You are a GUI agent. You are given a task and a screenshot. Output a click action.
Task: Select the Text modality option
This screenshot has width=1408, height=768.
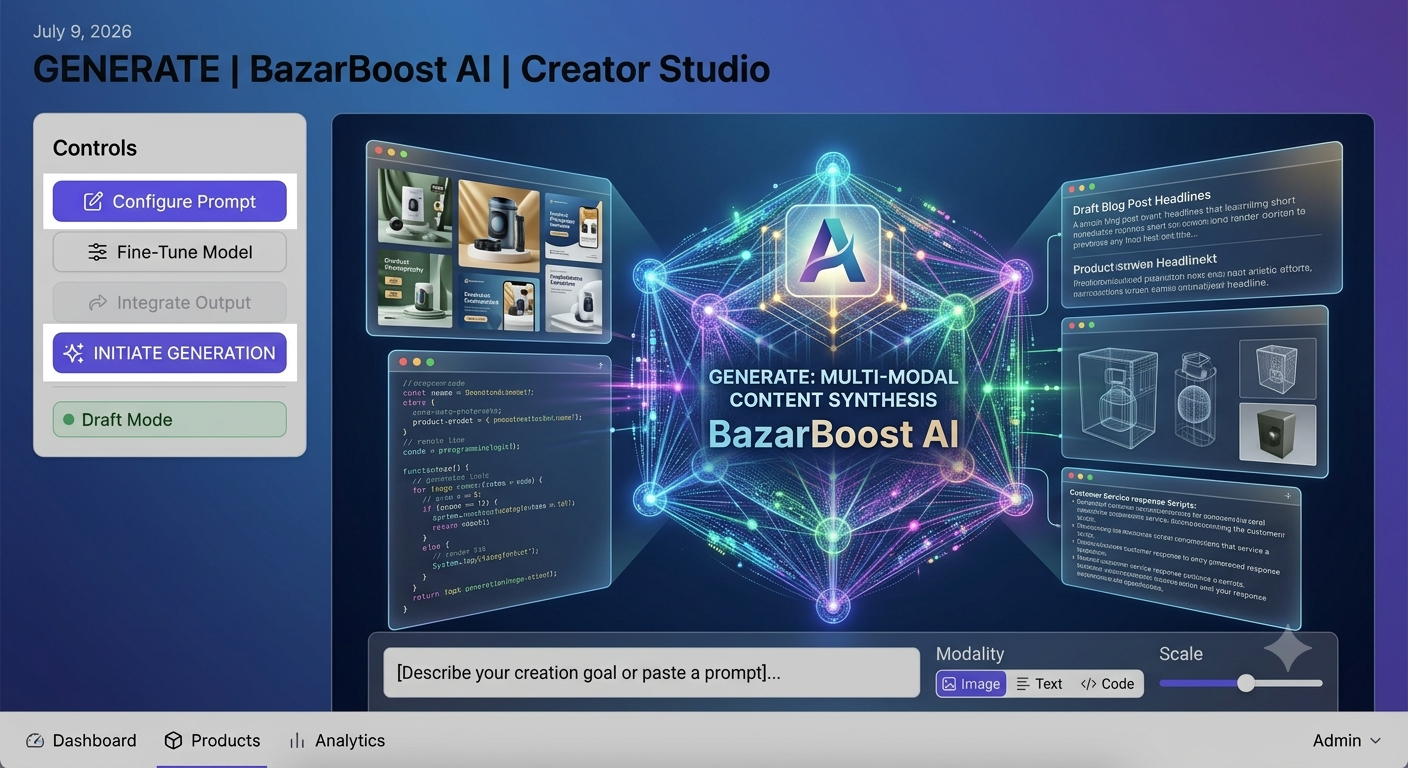1039,684
